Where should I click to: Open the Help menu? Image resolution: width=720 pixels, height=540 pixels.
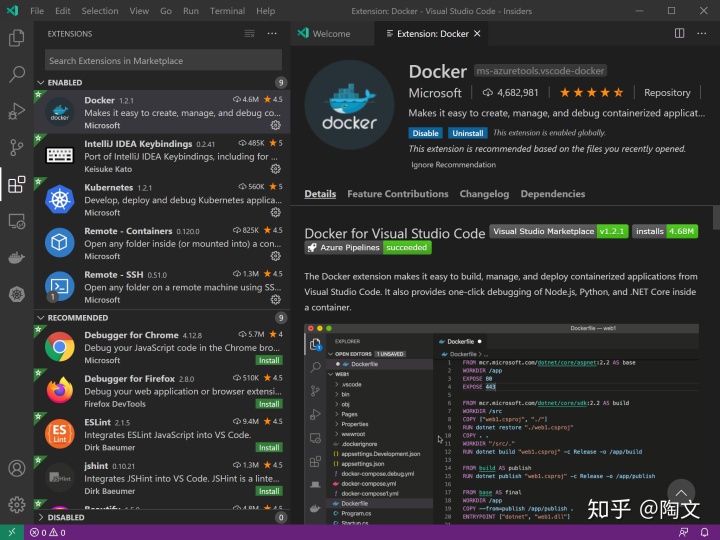coord(265,11)
